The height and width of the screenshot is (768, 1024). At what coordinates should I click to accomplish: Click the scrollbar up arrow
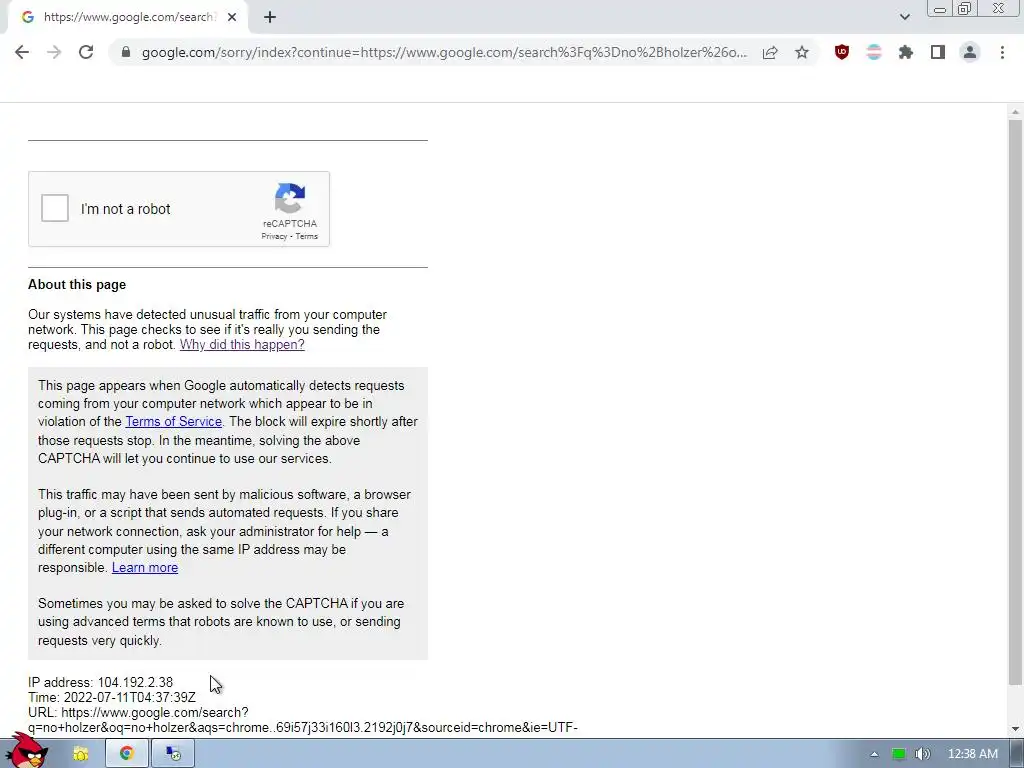click(x=1015, y=112)
